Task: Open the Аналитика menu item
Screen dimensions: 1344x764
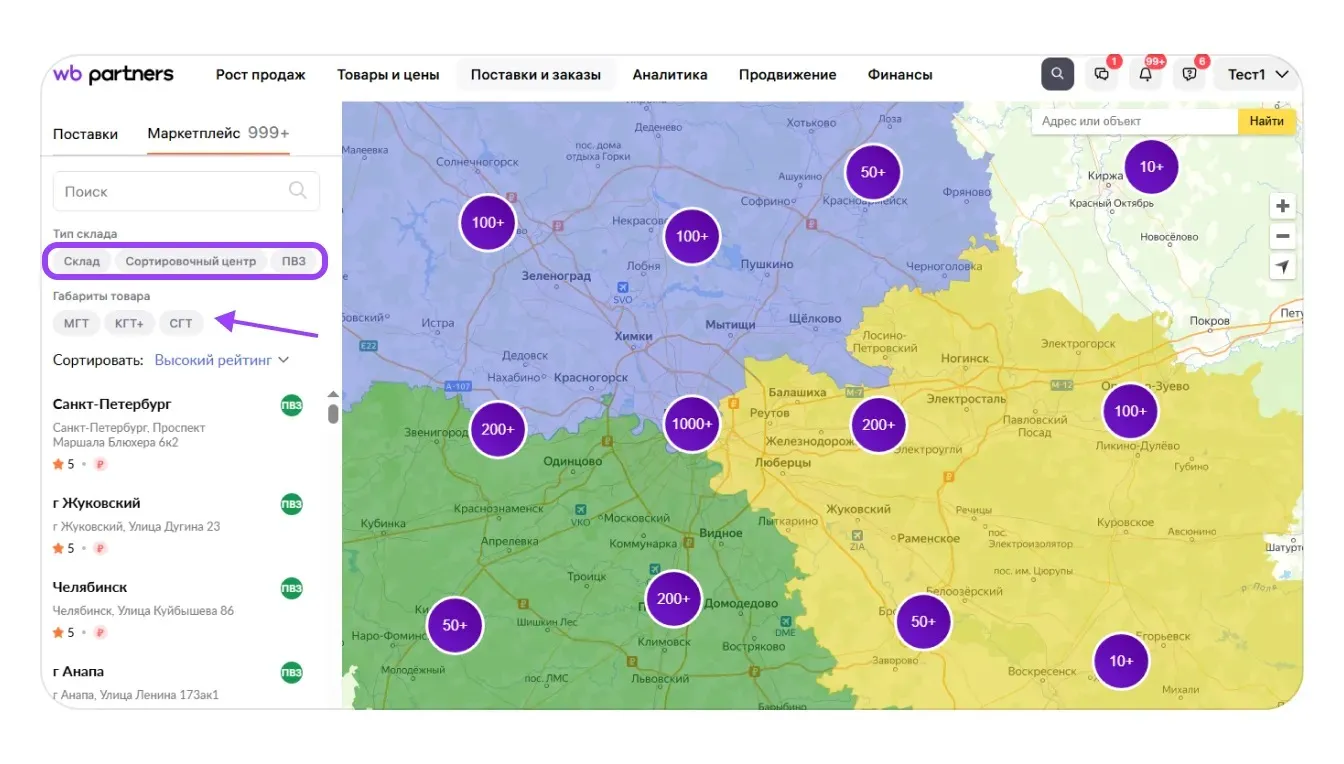Action: click(x=670, y=75)
